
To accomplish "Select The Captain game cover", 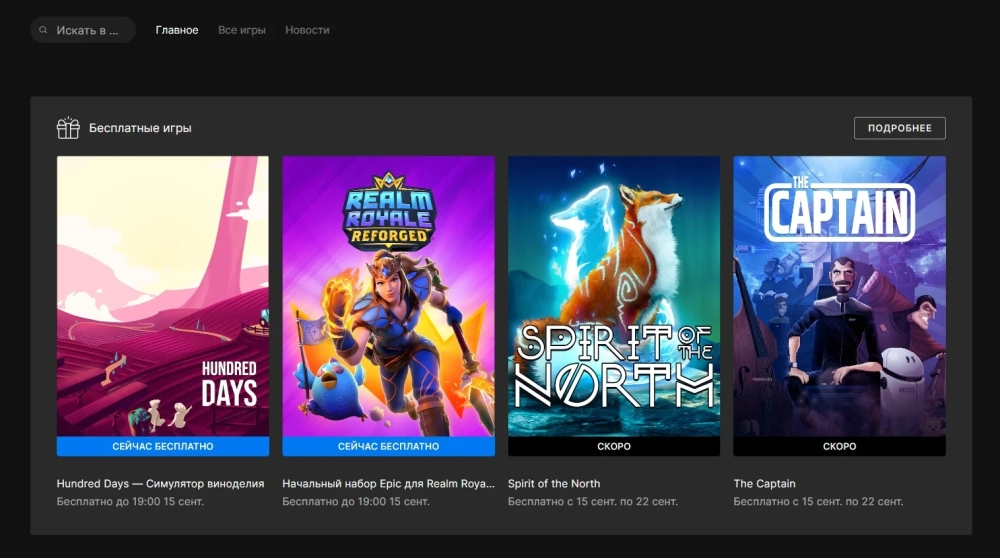I will pyautogui.click(x=839, y=295).
